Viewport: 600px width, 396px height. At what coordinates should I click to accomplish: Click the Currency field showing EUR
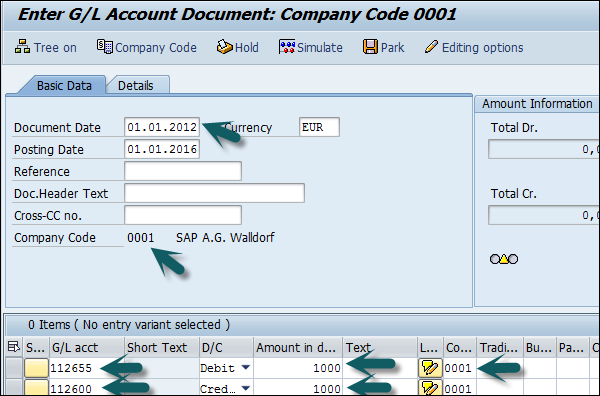point(319,127)
